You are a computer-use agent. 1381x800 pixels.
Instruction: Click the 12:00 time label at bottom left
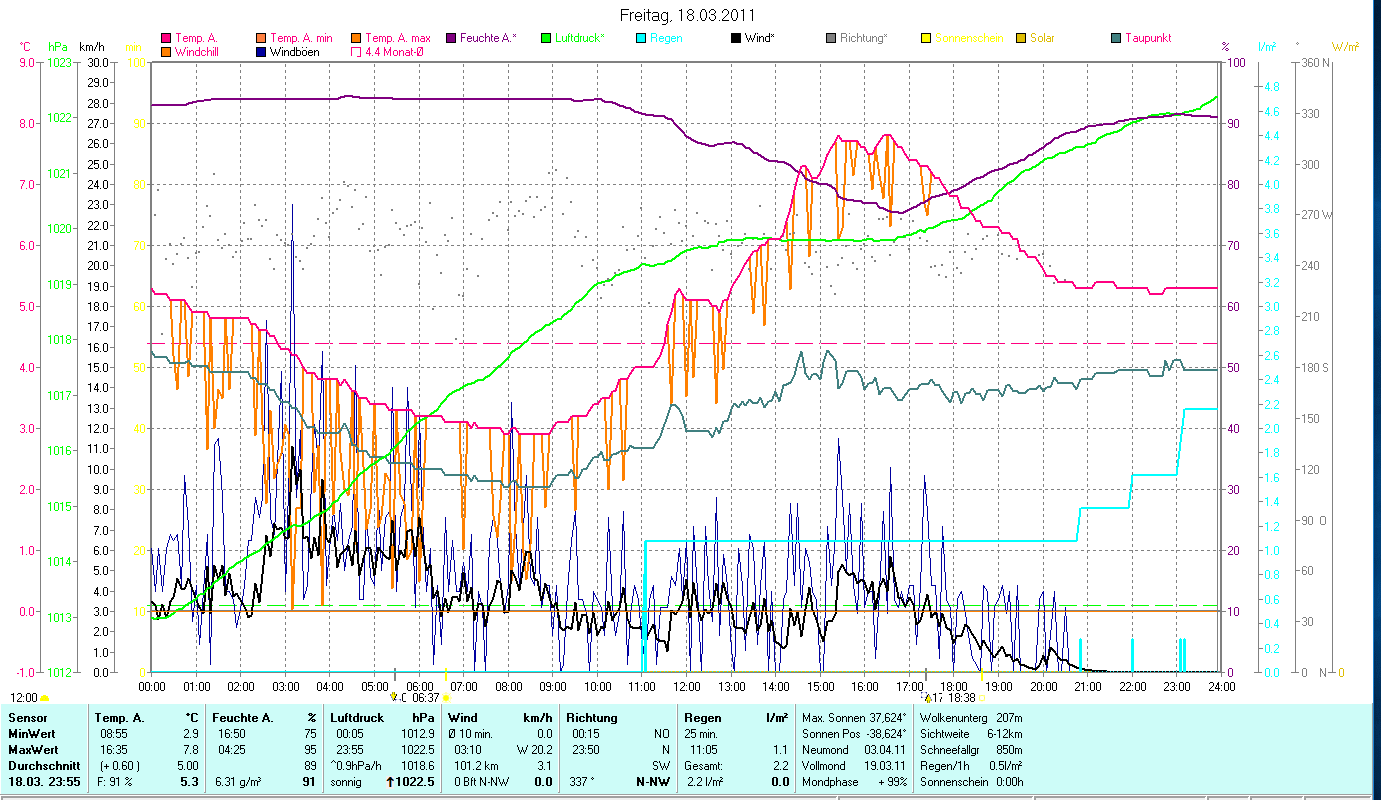coord(24,698)
